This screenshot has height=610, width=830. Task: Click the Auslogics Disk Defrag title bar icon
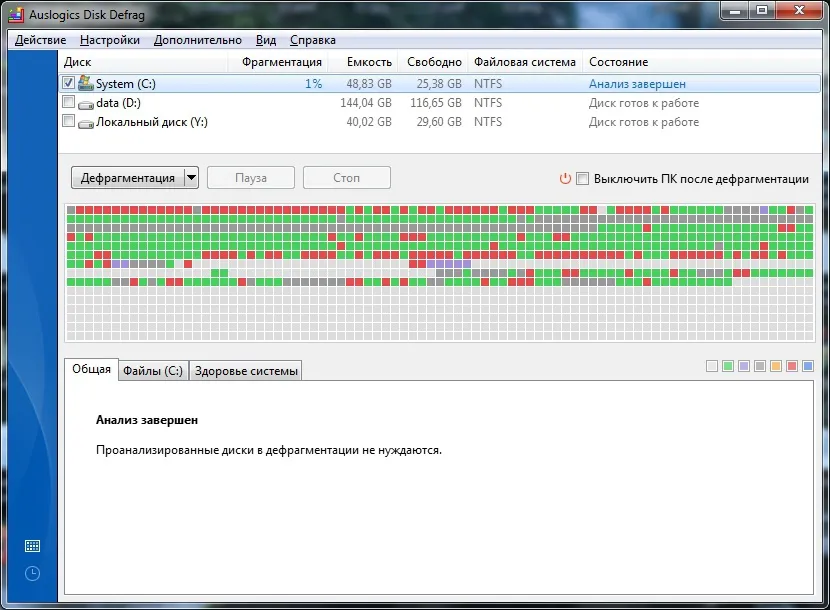point(16,14)
